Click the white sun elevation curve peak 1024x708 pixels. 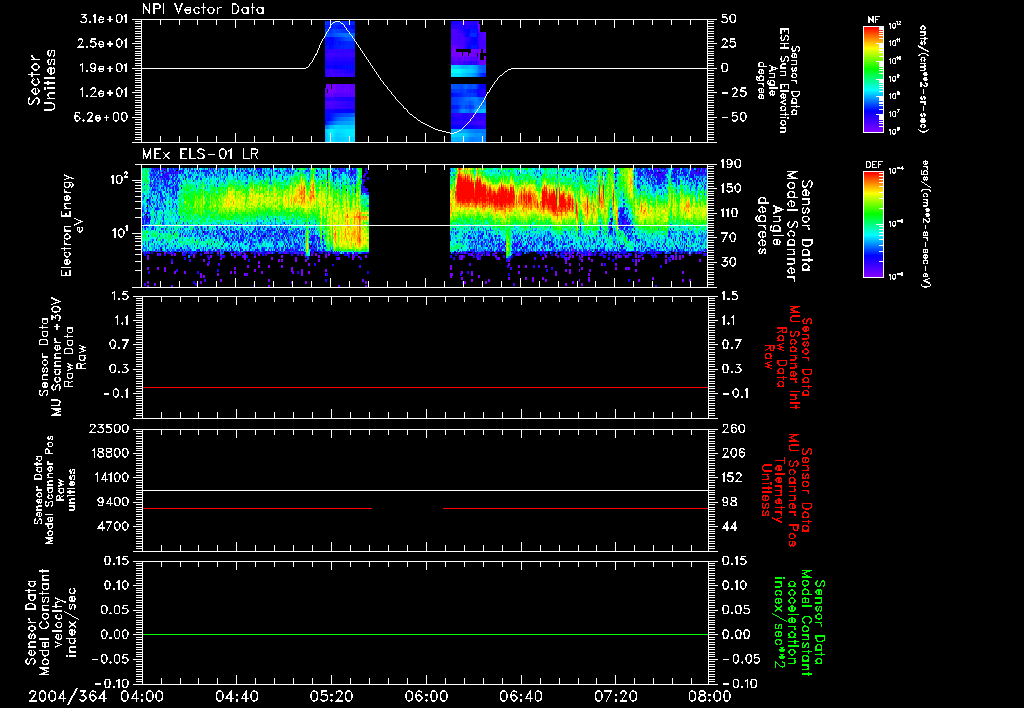click(338, 22)
